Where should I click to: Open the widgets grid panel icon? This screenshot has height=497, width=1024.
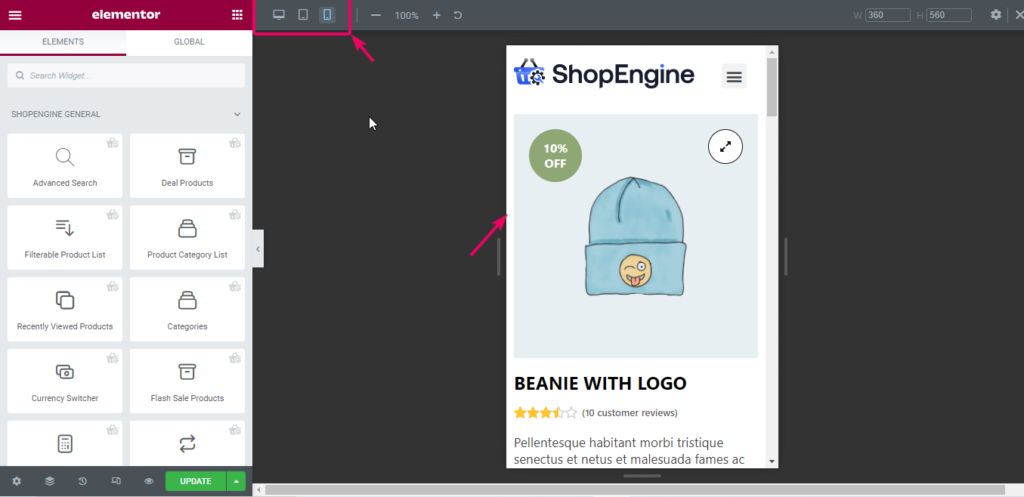[x=237, y=15]
